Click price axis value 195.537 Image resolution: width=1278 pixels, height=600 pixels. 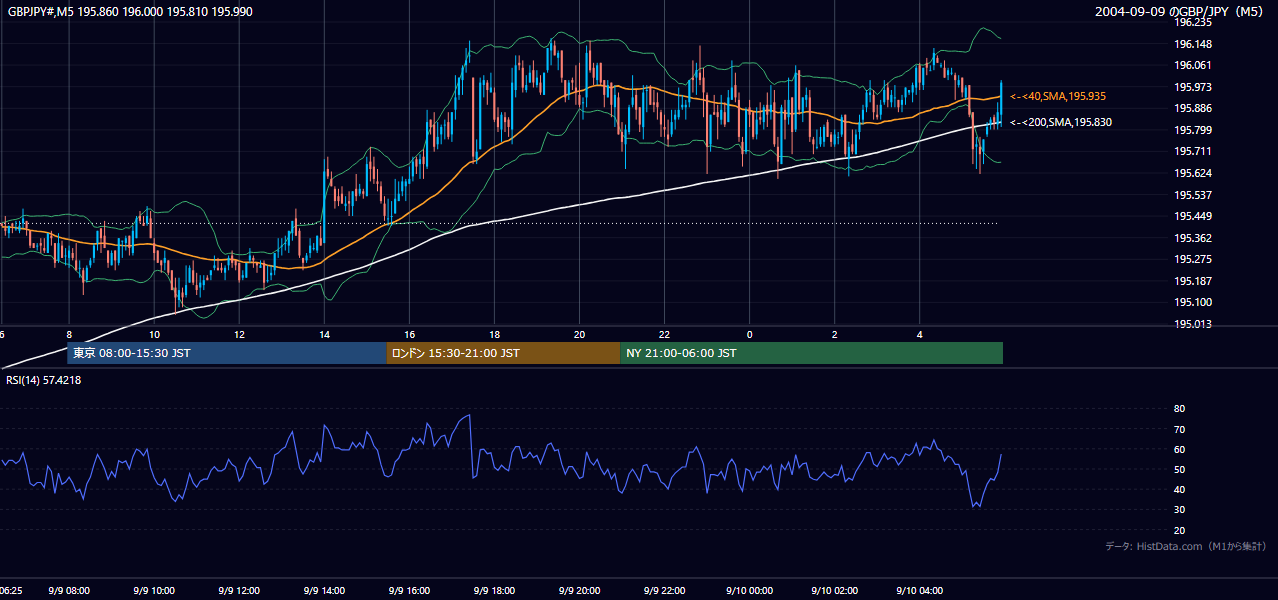[x=1194, y=195]
